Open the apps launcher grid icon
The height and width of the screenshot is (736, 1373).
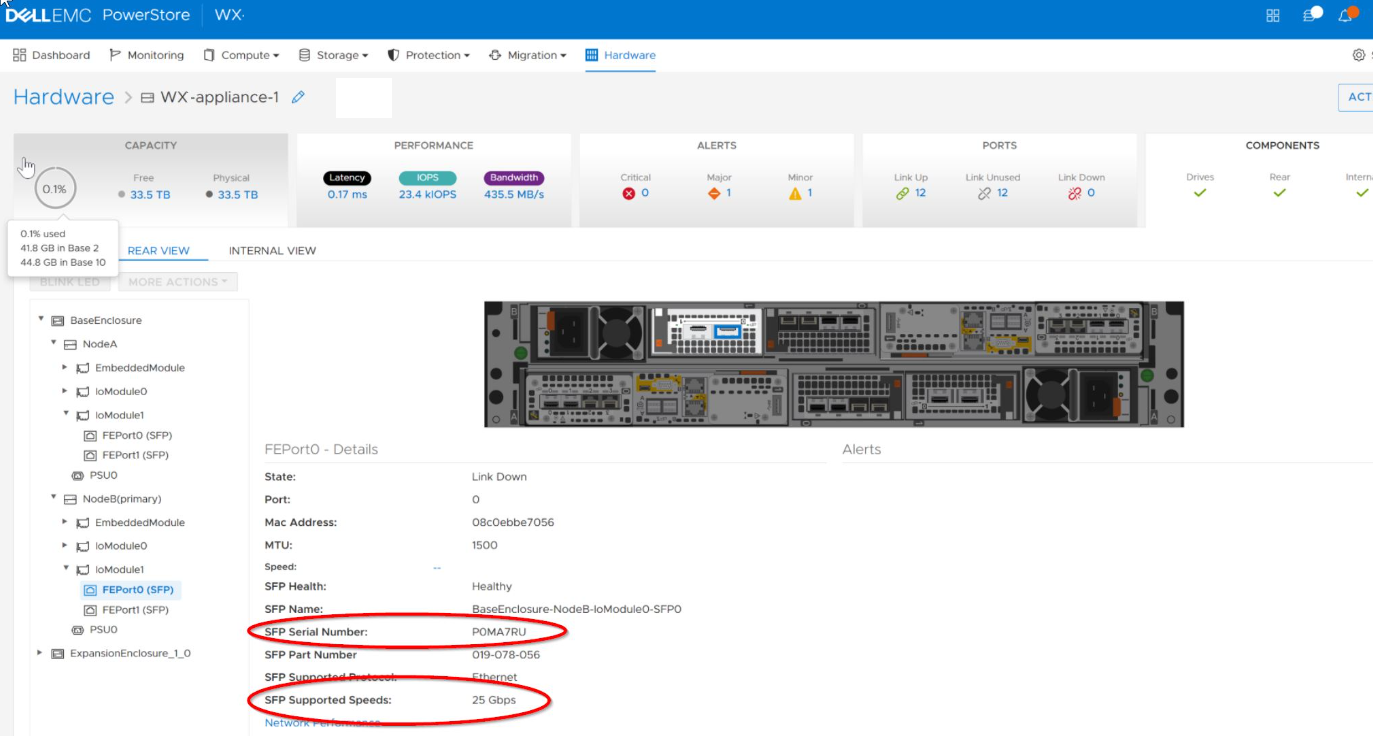(x=1272, y=15)
